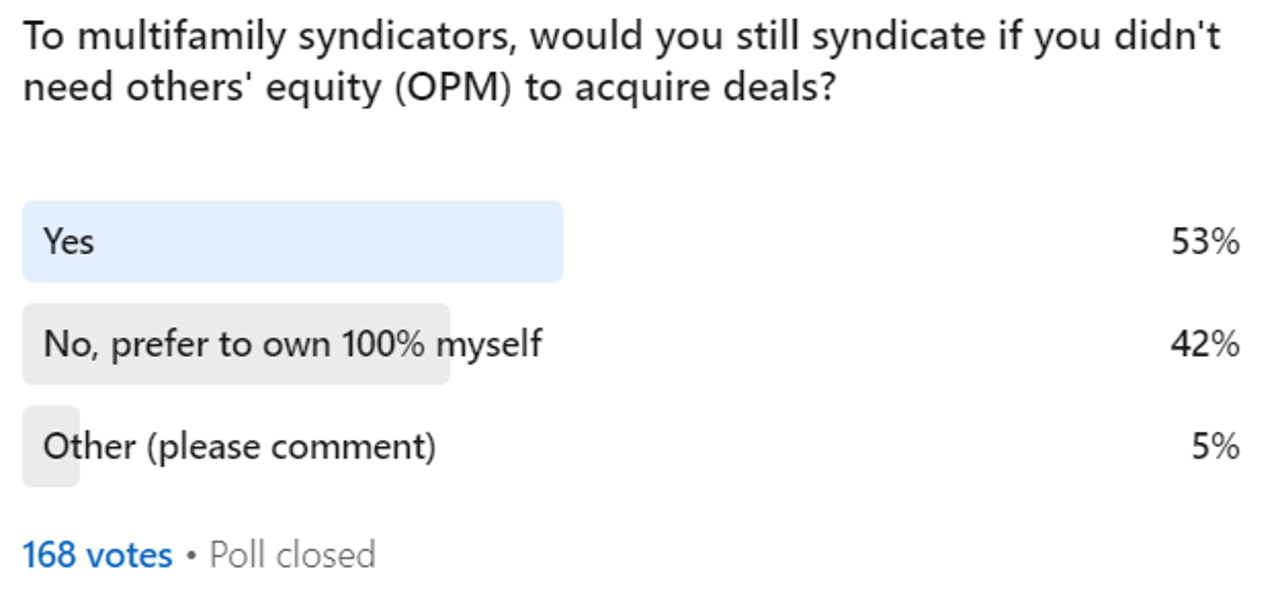Click the 53% result figure
The width and height of the screenshot is (1280, 596).
click(x=1205, y=242)
